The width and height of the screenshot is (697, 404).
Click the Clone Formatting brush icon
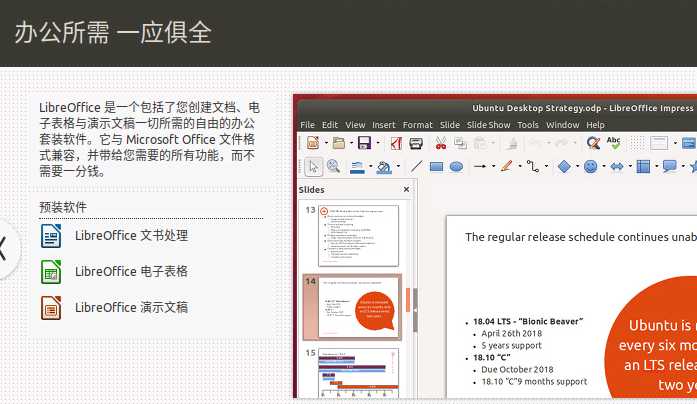pyautogui.click(x=513, y=143)
